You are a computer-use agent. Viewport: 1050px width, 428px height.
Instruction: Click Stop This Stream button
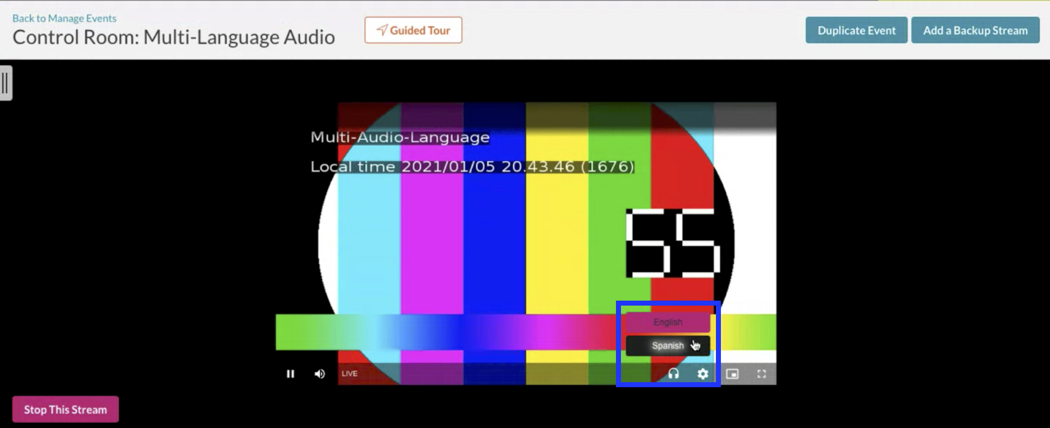[65, 409]
